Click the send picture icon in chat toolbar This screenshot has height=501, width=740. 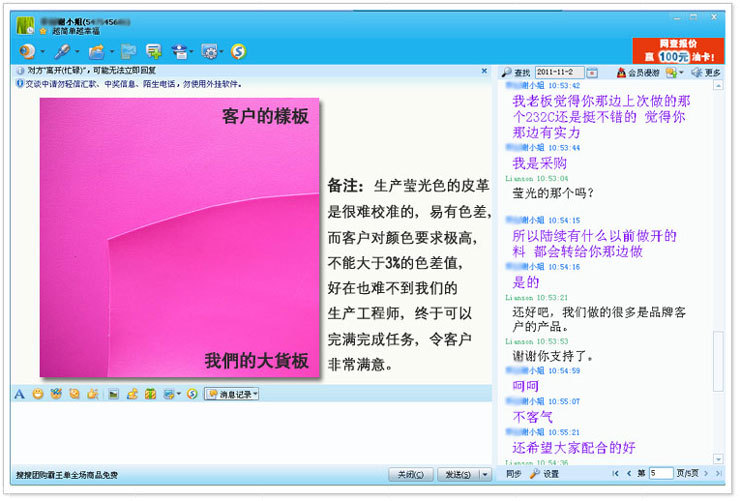113,394
